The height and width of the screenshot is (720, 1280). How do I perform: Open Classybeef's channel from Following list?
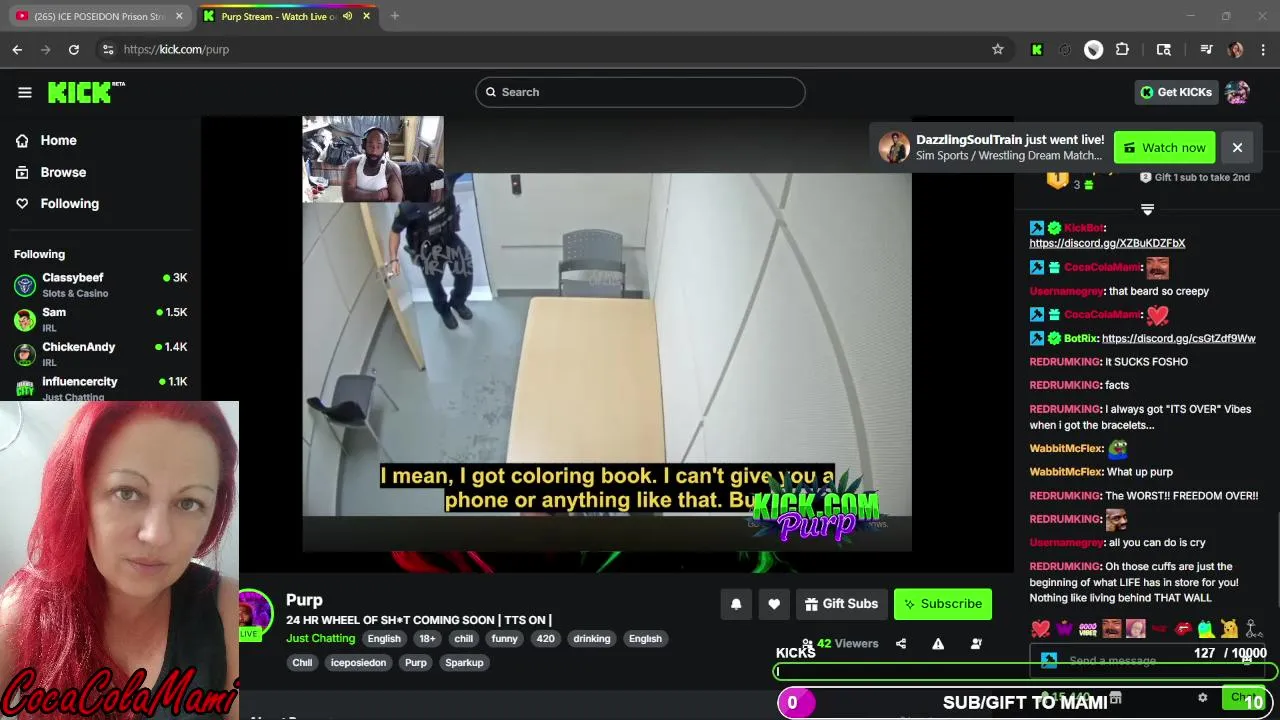100,285
